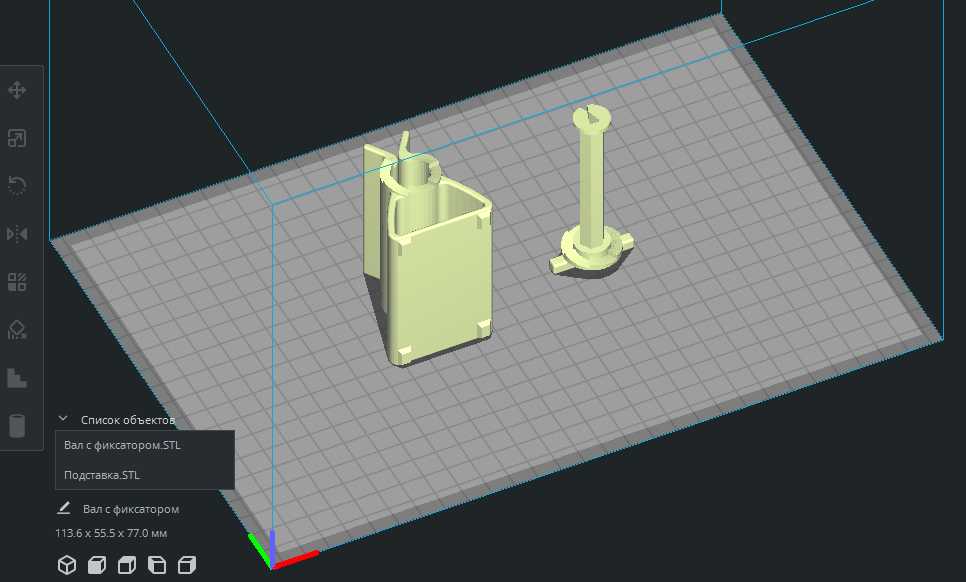The image size is (966, 582).
Task: Click the pencil icon to rename the job
Action: [63, 508]
